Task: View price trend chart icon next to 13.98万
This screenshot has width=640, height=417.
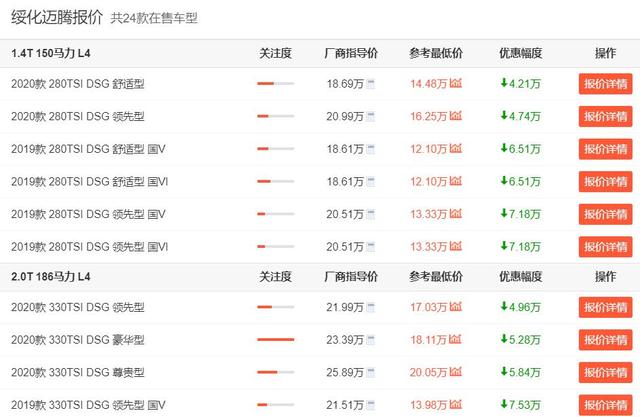Action: coord(456,404)
